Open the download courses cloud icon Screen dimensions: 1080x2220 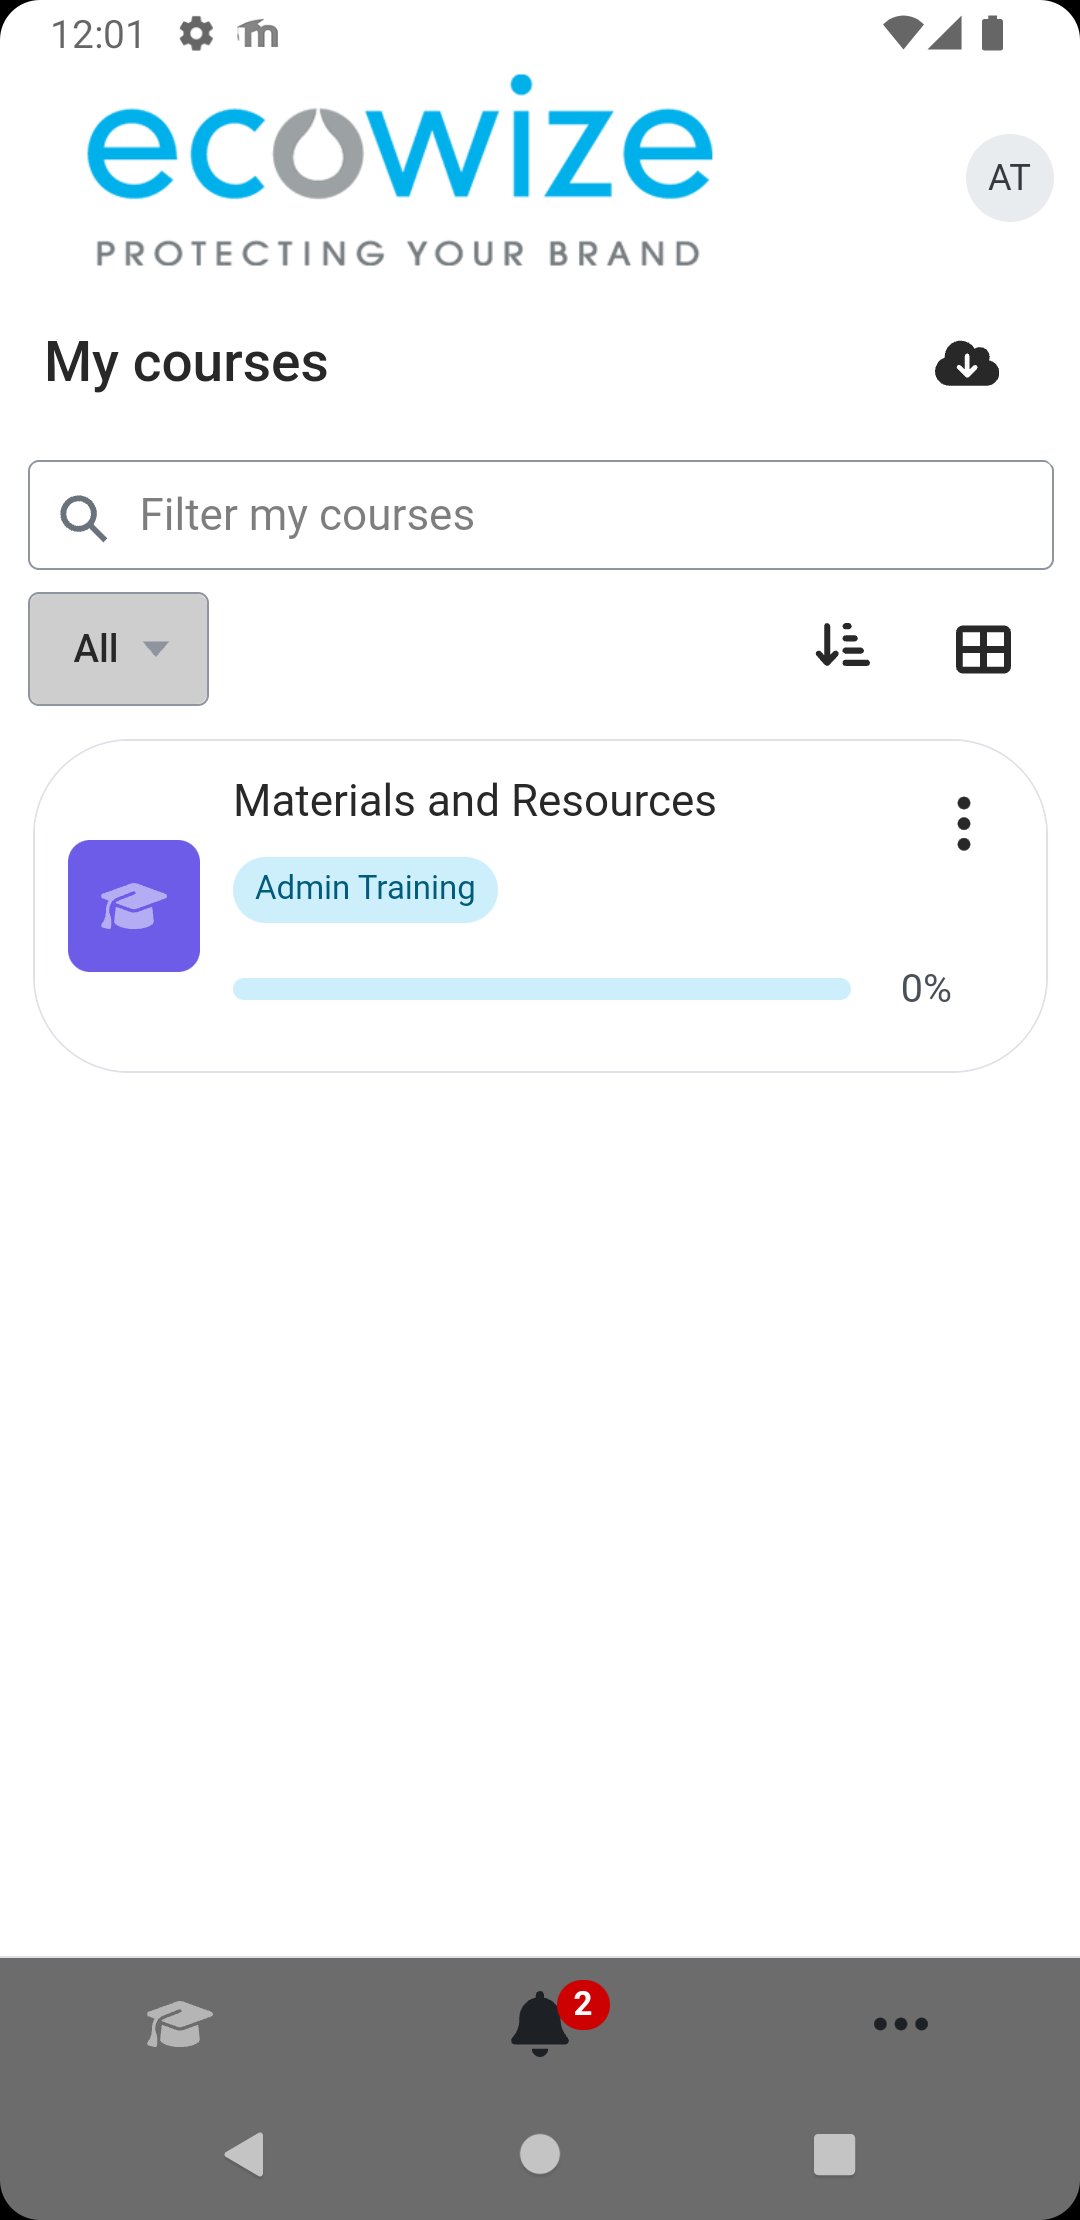pos(965,365)
